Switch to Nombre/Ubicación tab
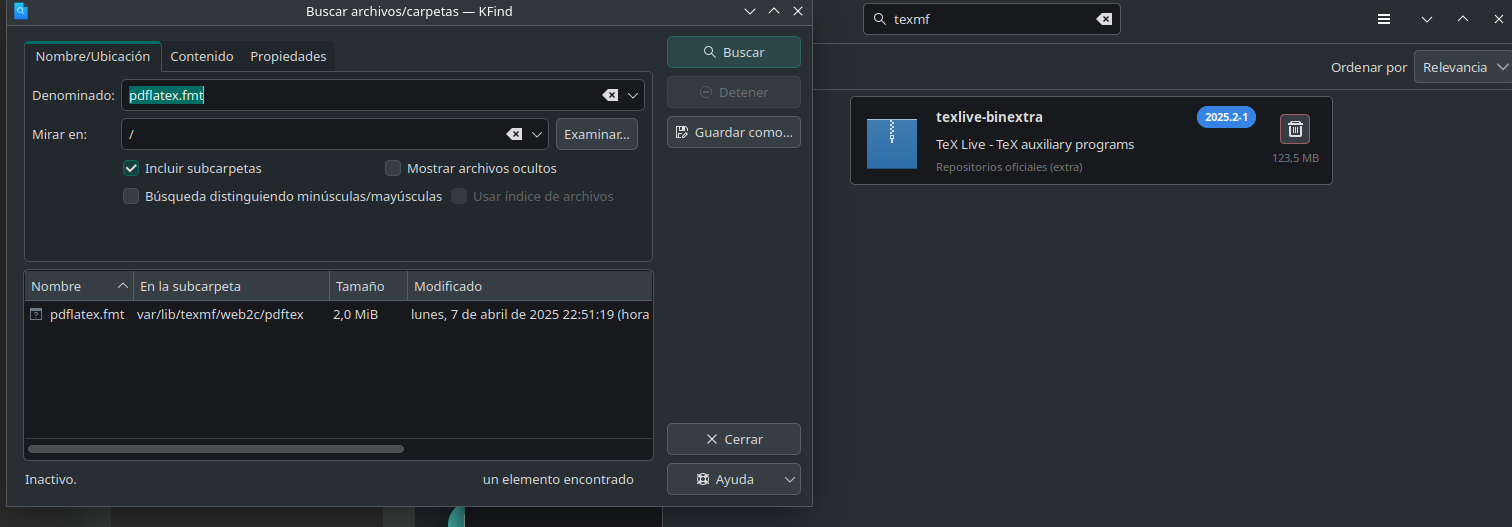 (93, 56)
